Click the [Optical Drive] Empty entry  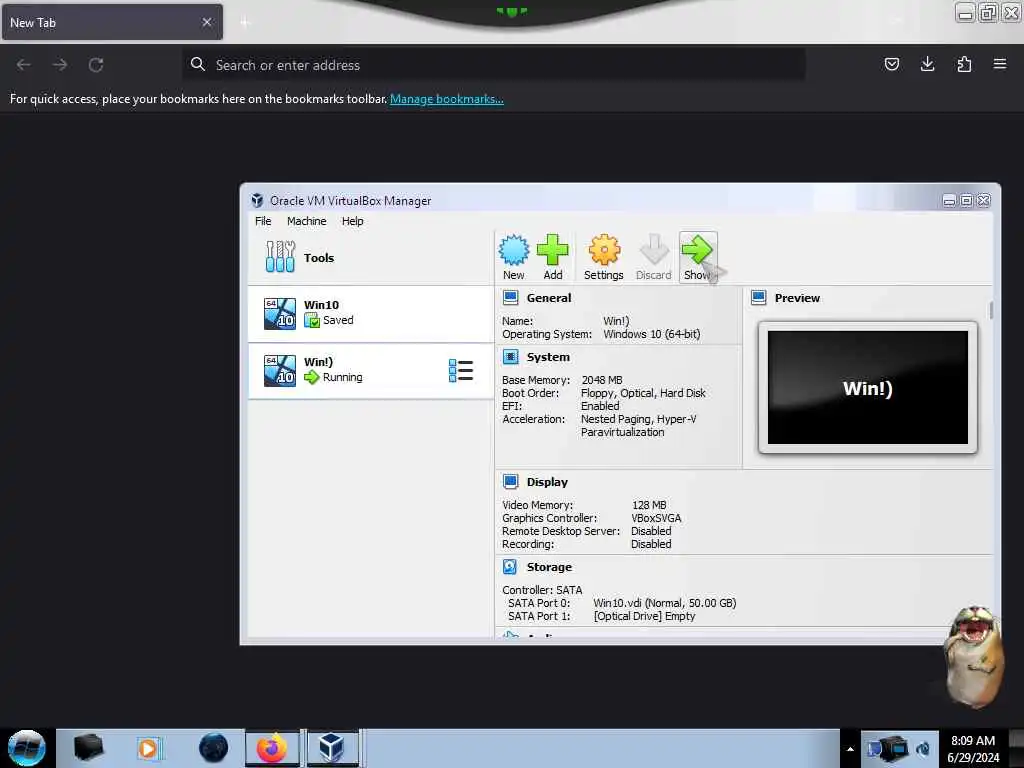click(644, 616)
